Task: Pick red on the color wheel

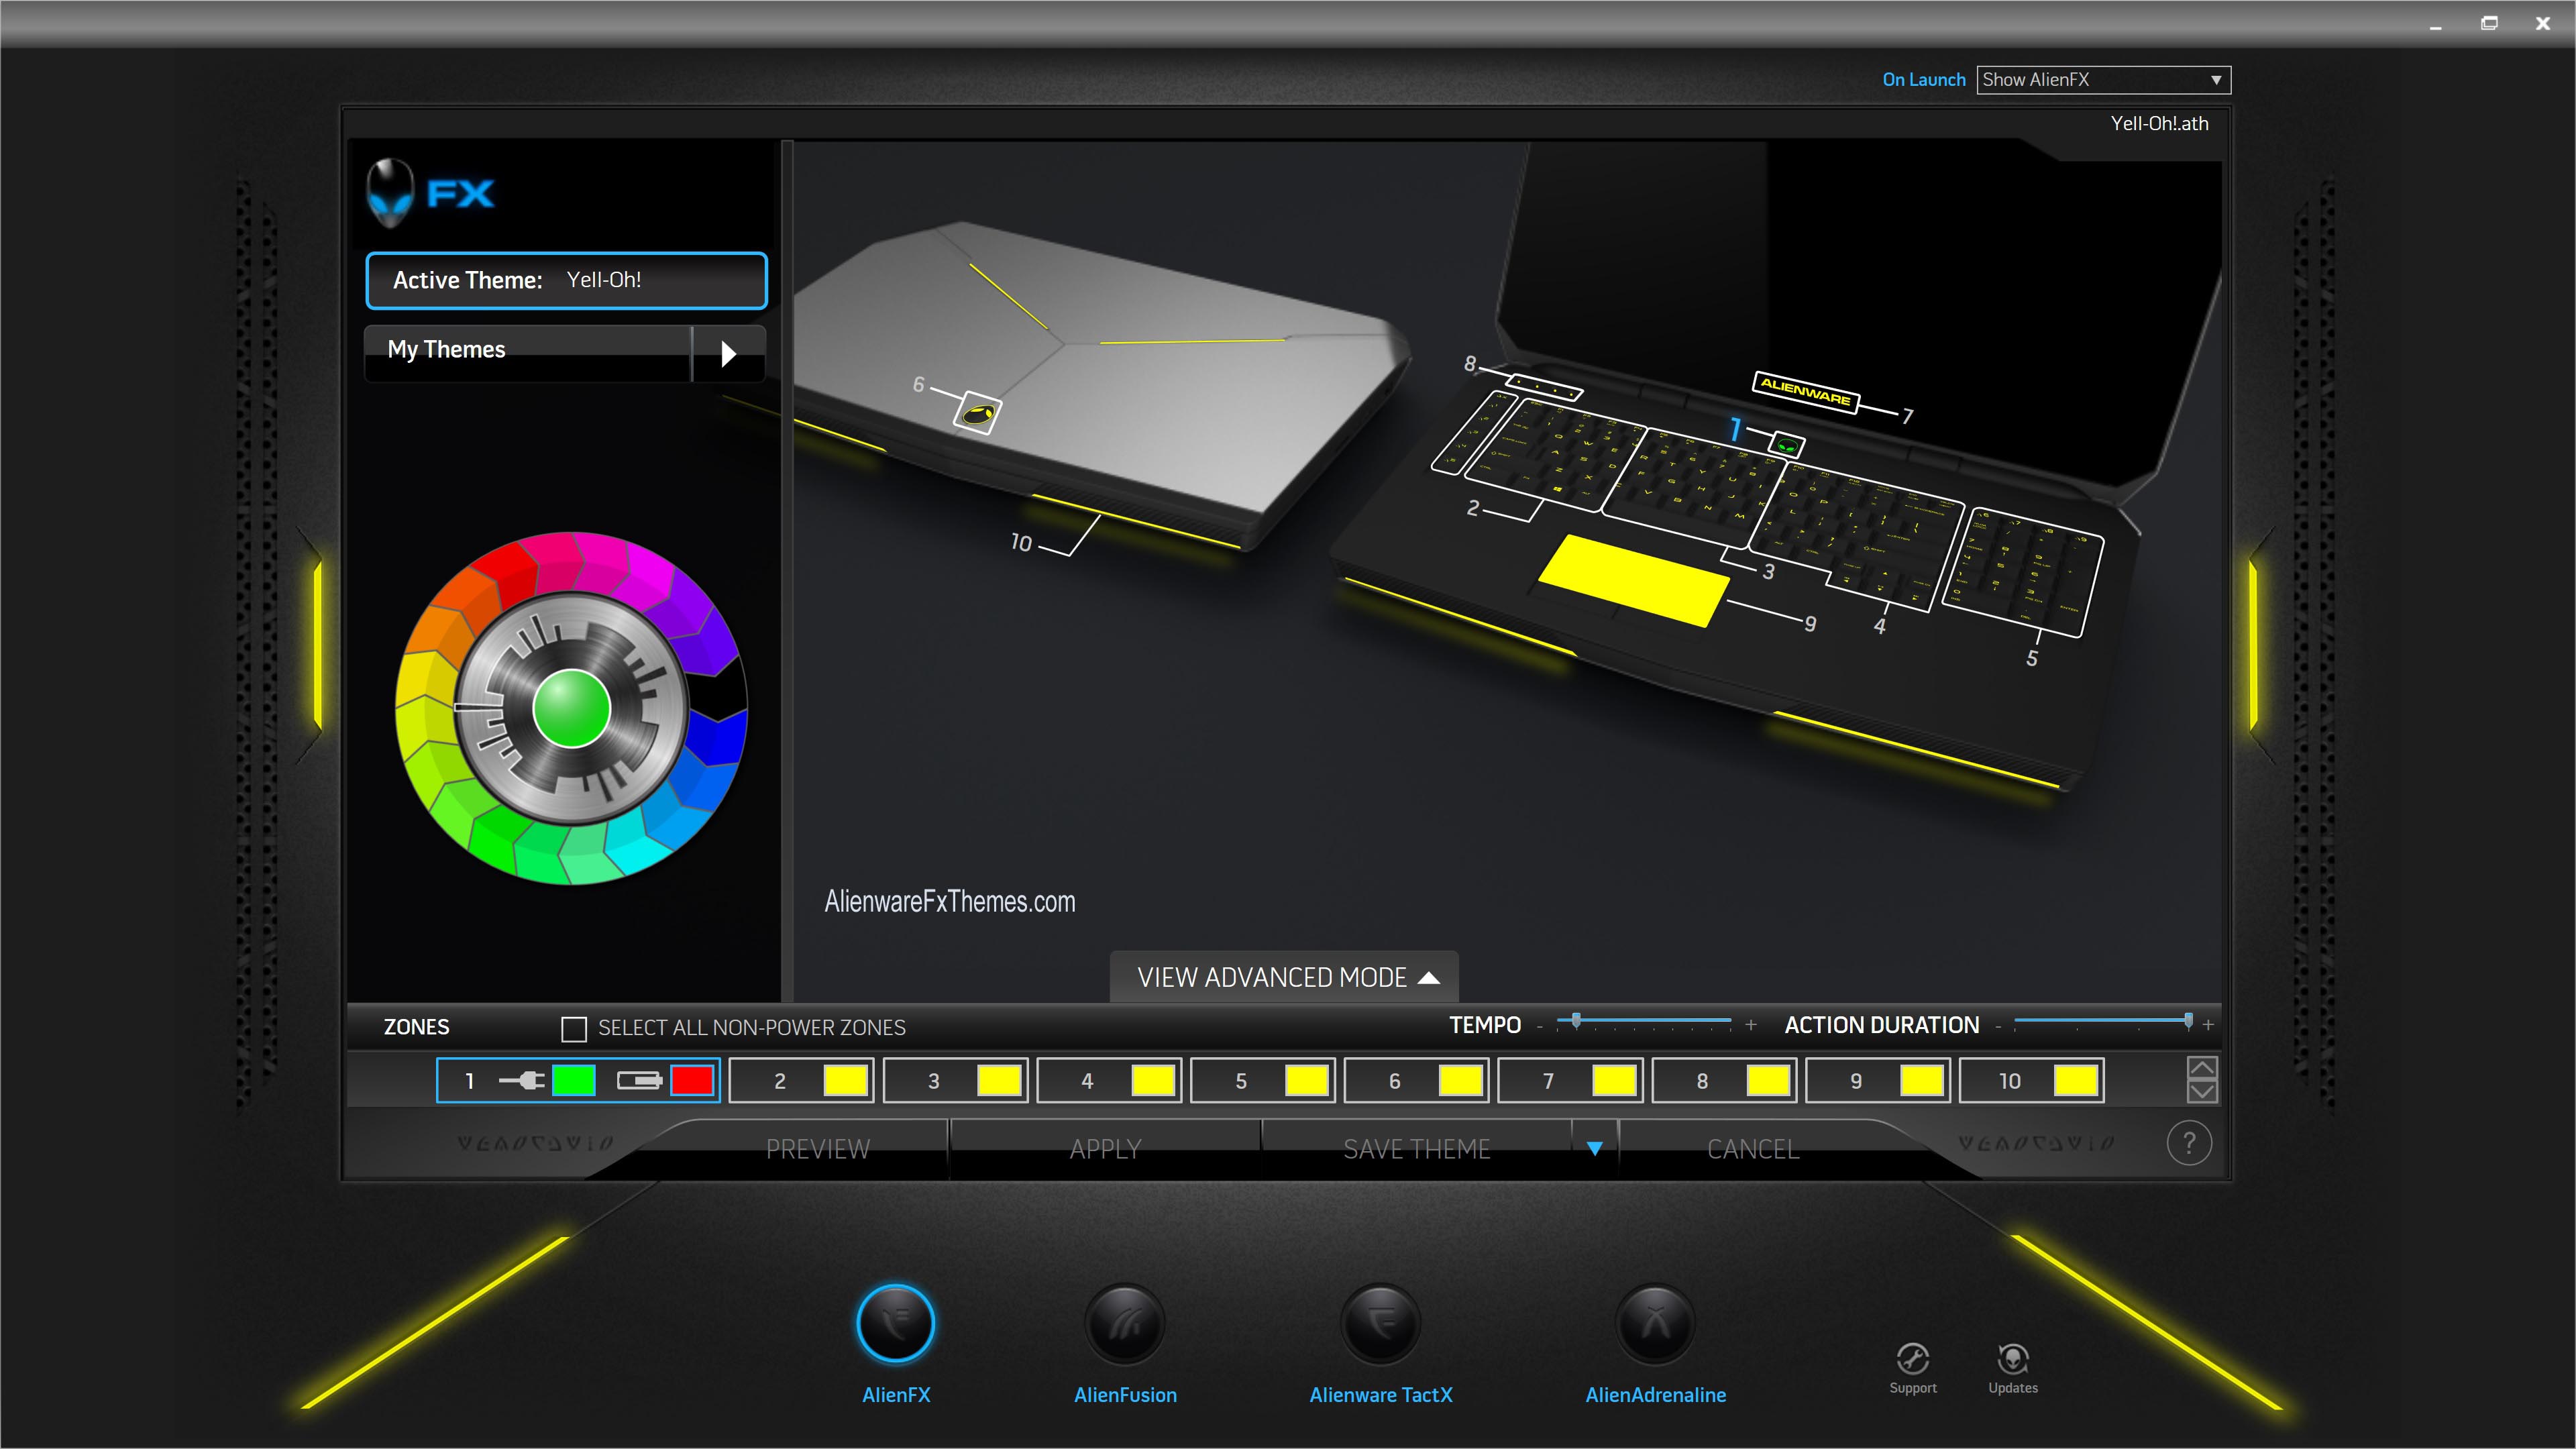Action: tap(508, 570)
